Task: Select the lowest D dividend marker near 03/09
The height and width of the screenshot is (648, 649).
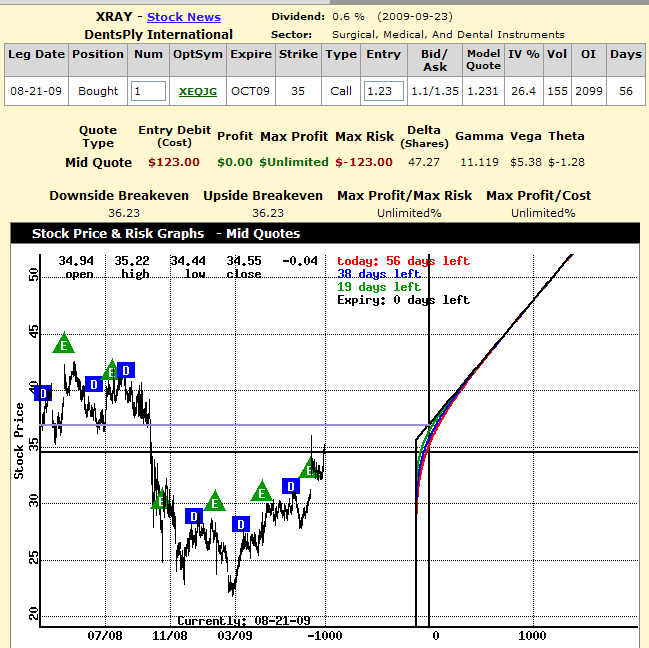Action: 241,524
